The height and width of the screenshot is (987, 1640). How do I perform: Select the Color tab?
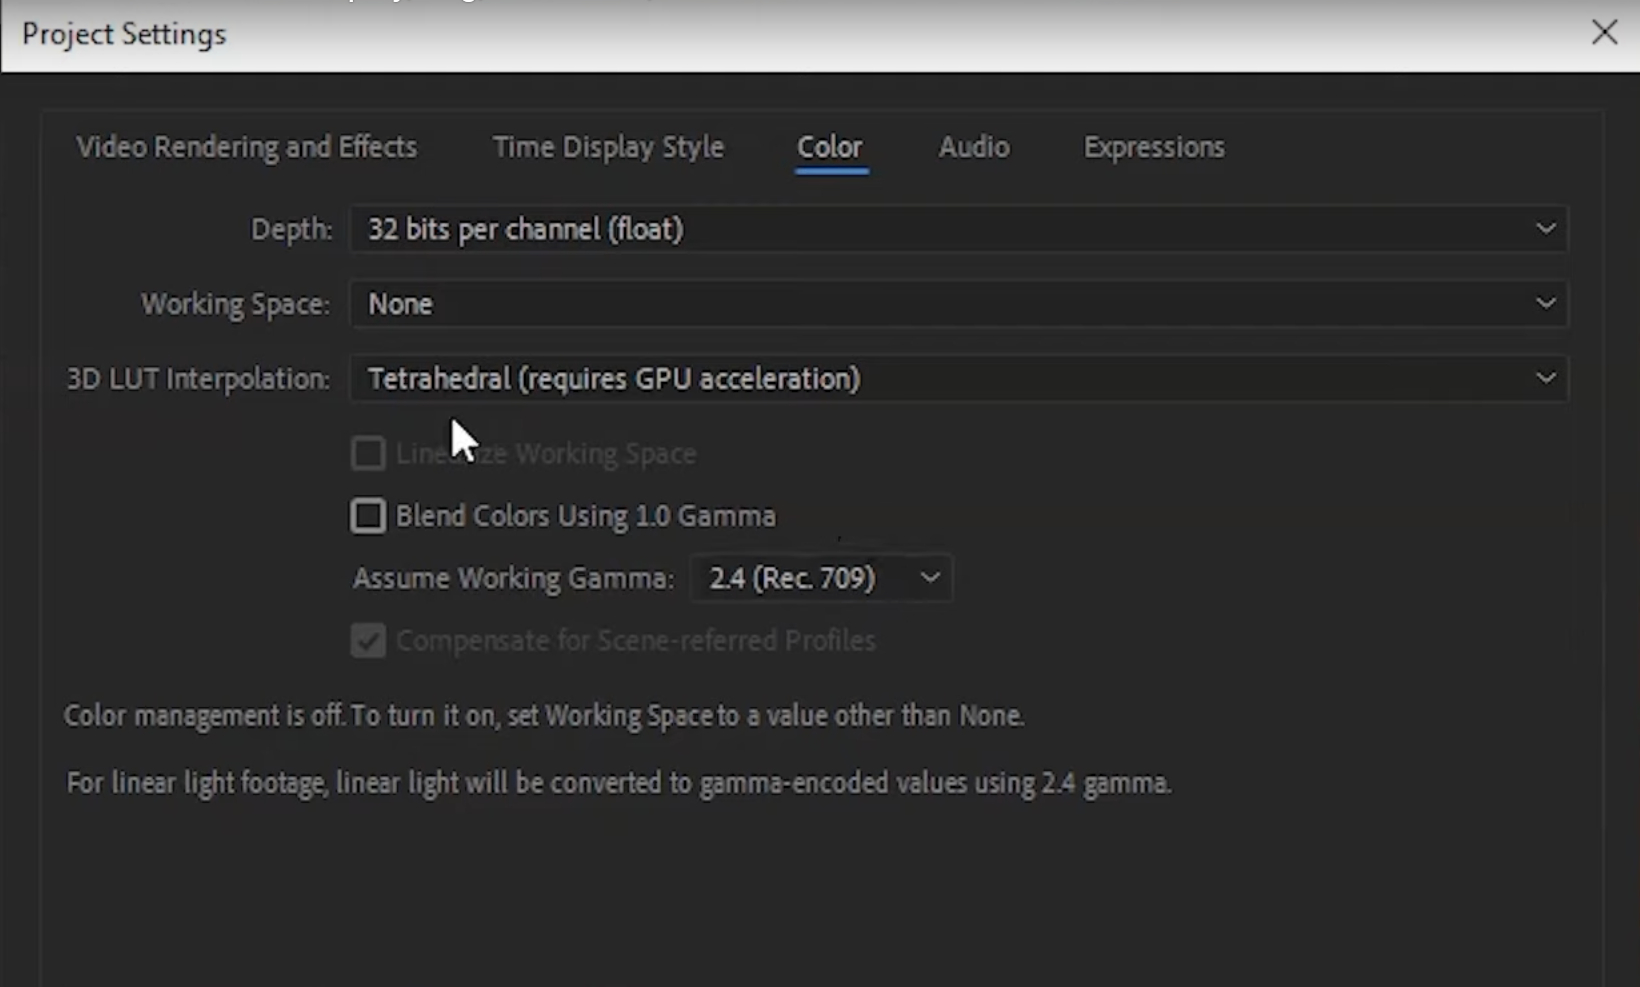click(829, 147)
